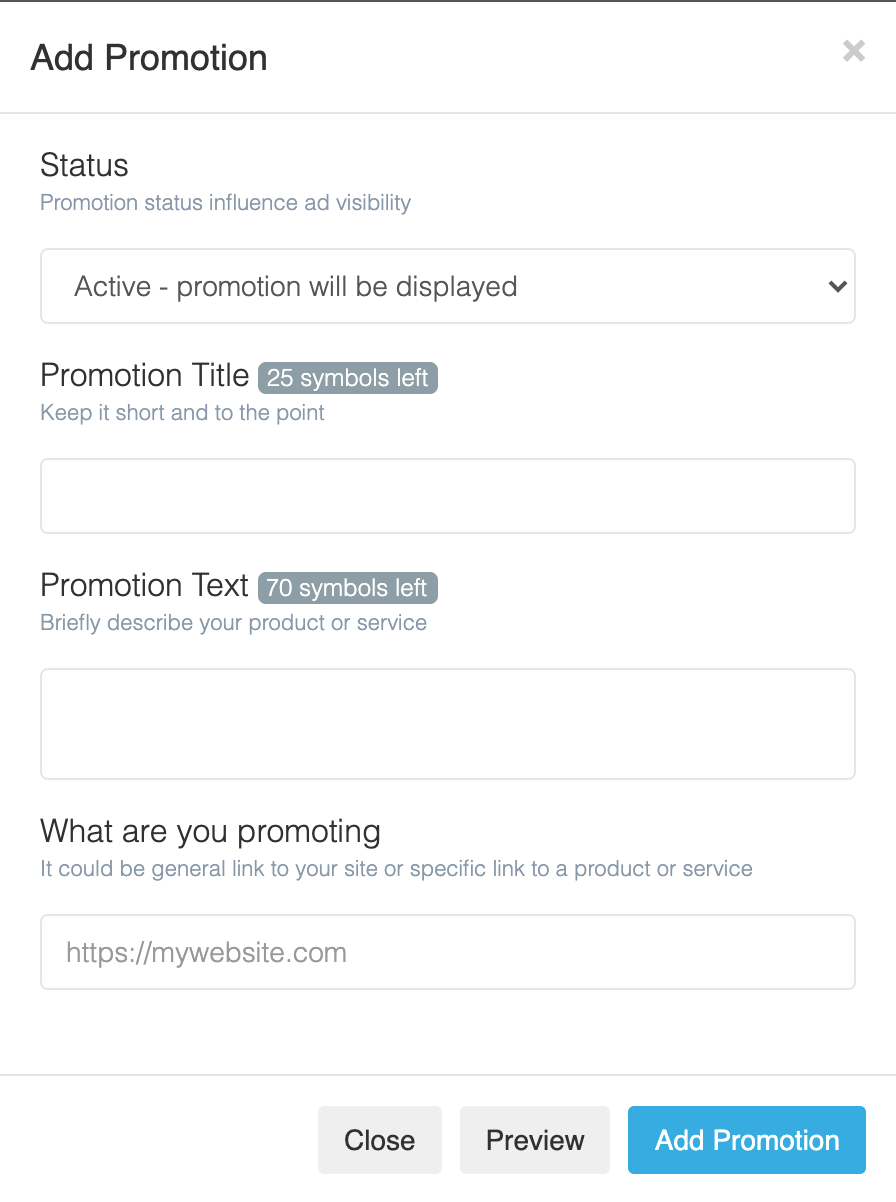Click the Add Promotion dialog heading

pyautogui.click(x=149, y=58)
